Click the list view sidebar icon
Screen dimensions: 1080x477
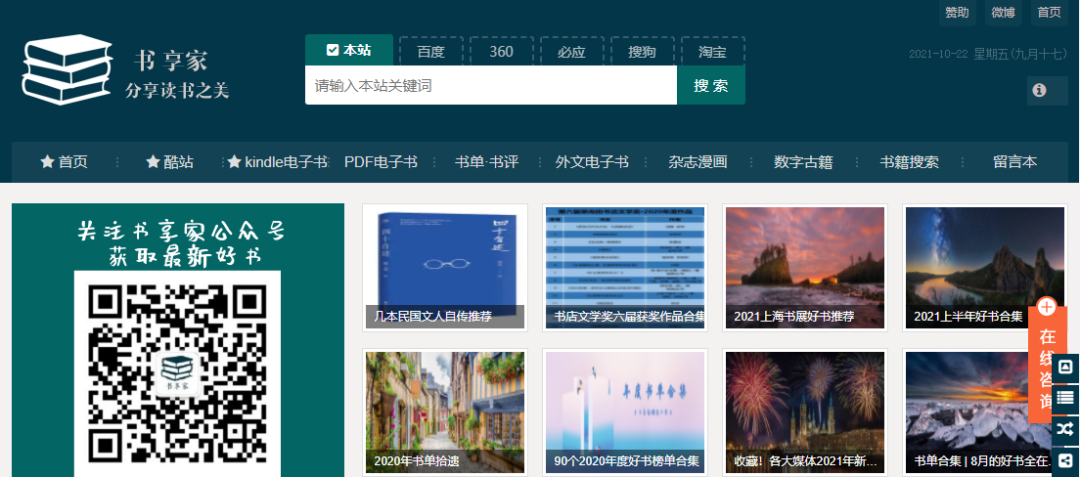pyautogui.click(x=1066, y=398)
